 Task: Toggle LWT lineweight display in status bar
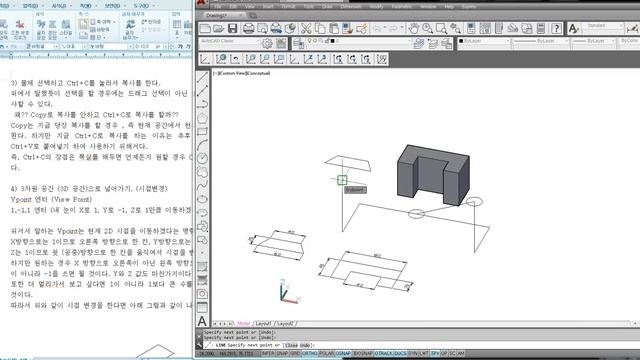[x=424, y=353]
